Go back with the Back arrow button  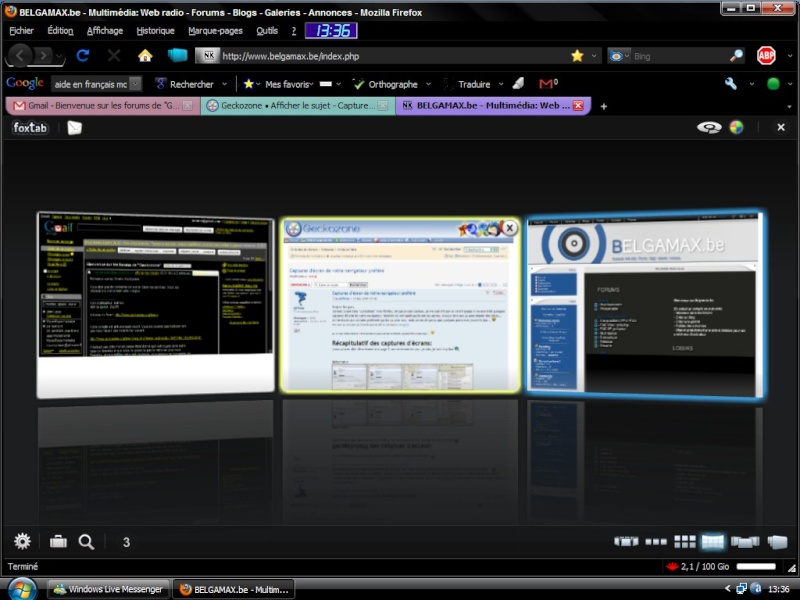click(x=20, y=56)
